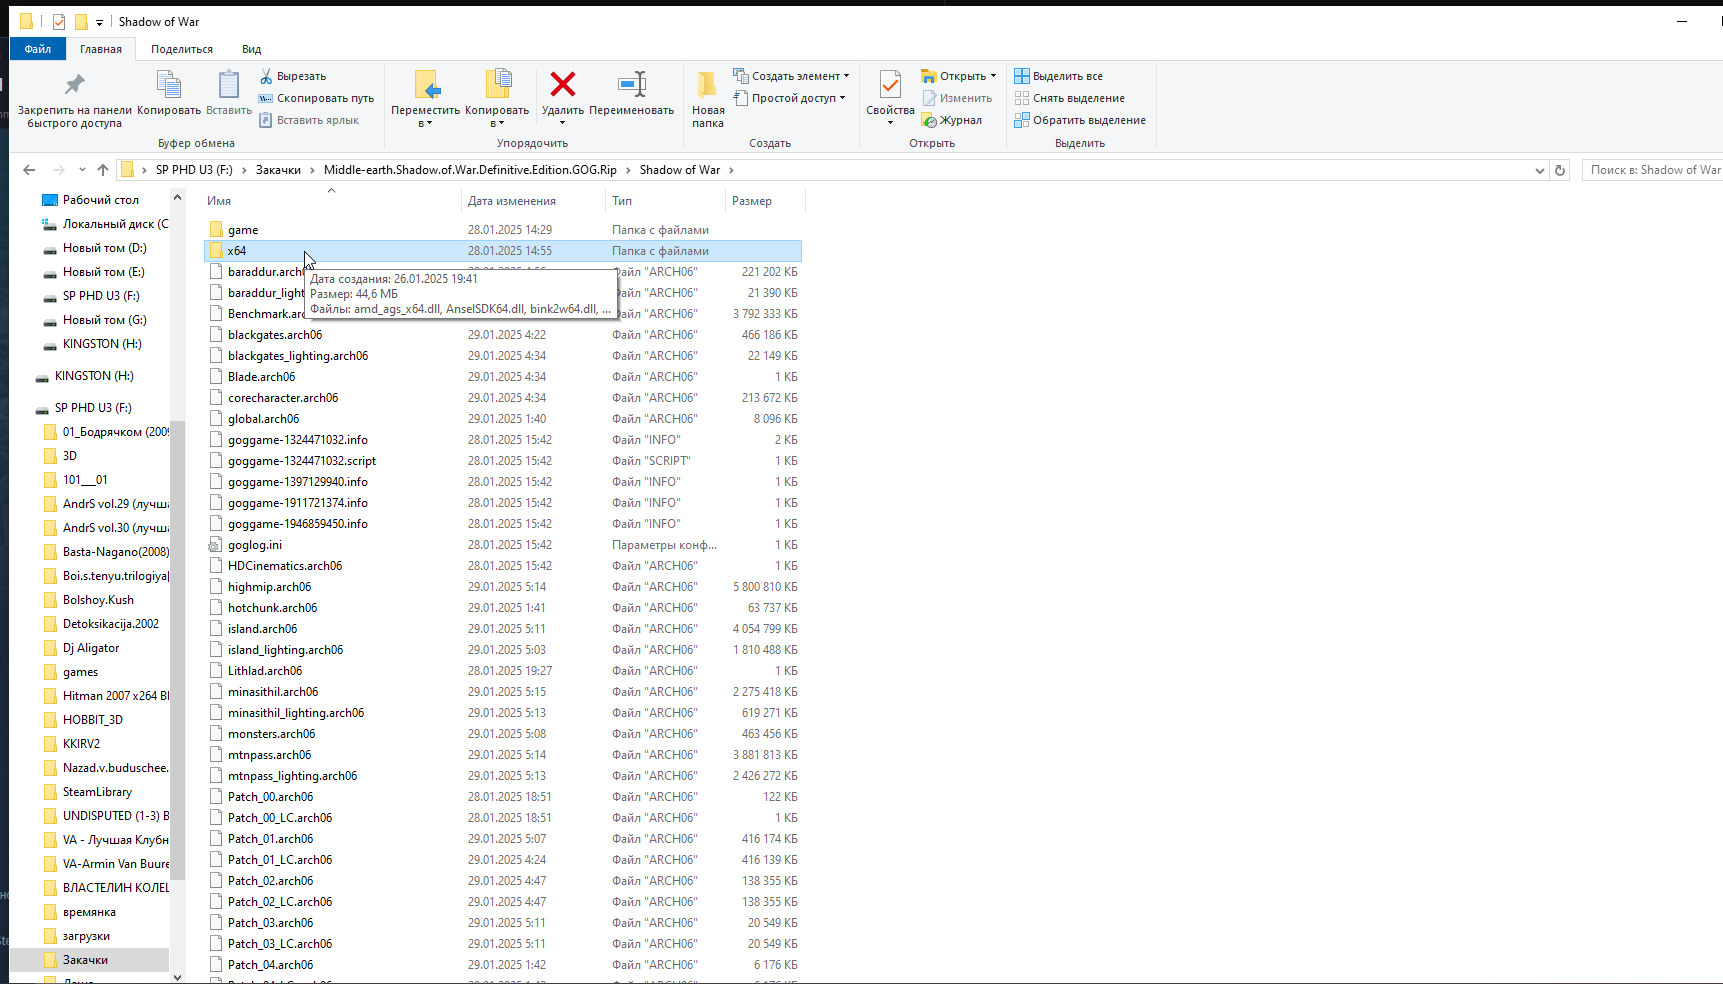Select KINGSTON (H:) under top drive list

(102, 344)
